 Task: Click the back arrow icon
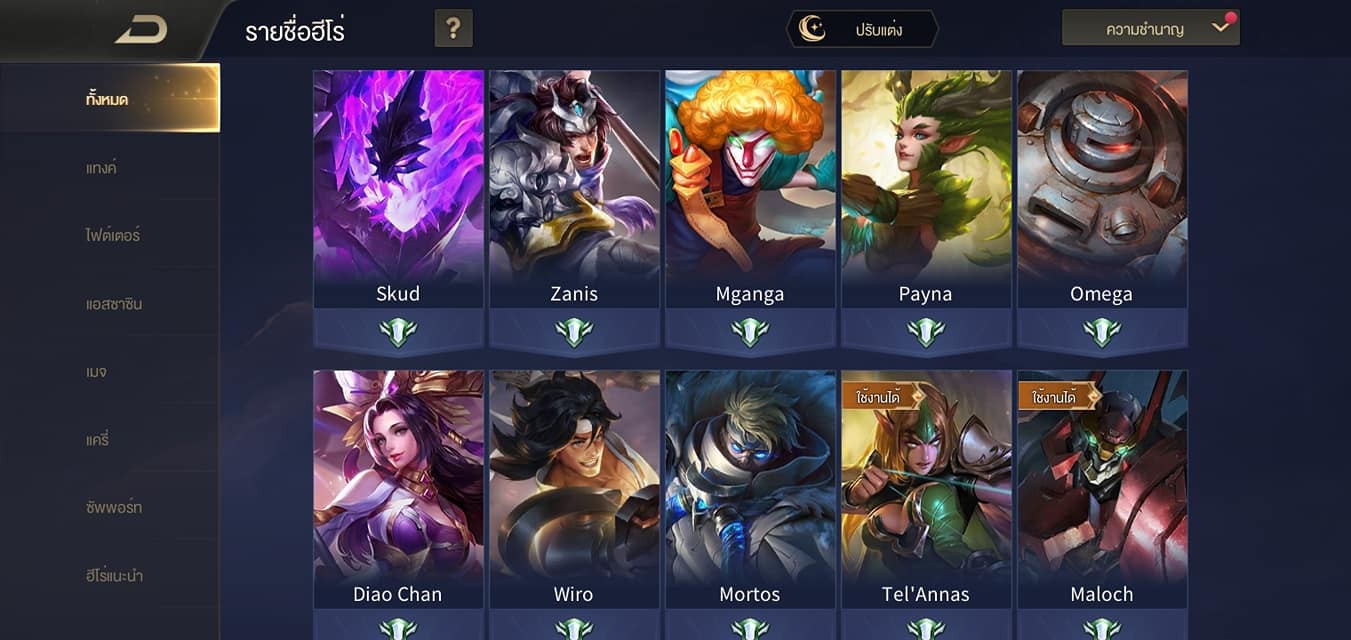(x=141, y=30)
